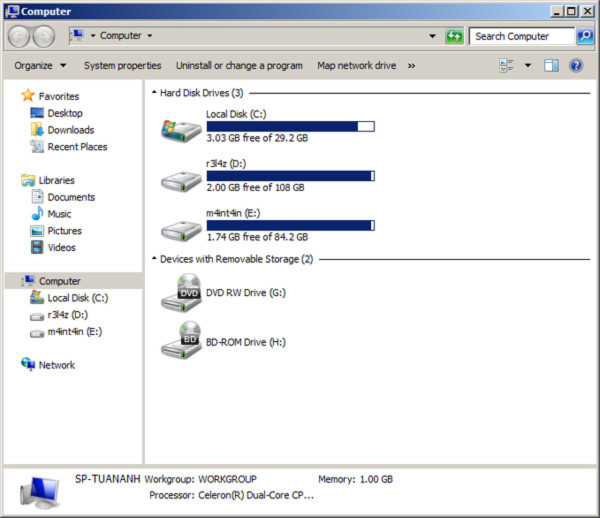This screenshot has width=600, height=518.
Task: Select the BD-ROM Drive (H:) icon
Action: click(x=181, y=340)
